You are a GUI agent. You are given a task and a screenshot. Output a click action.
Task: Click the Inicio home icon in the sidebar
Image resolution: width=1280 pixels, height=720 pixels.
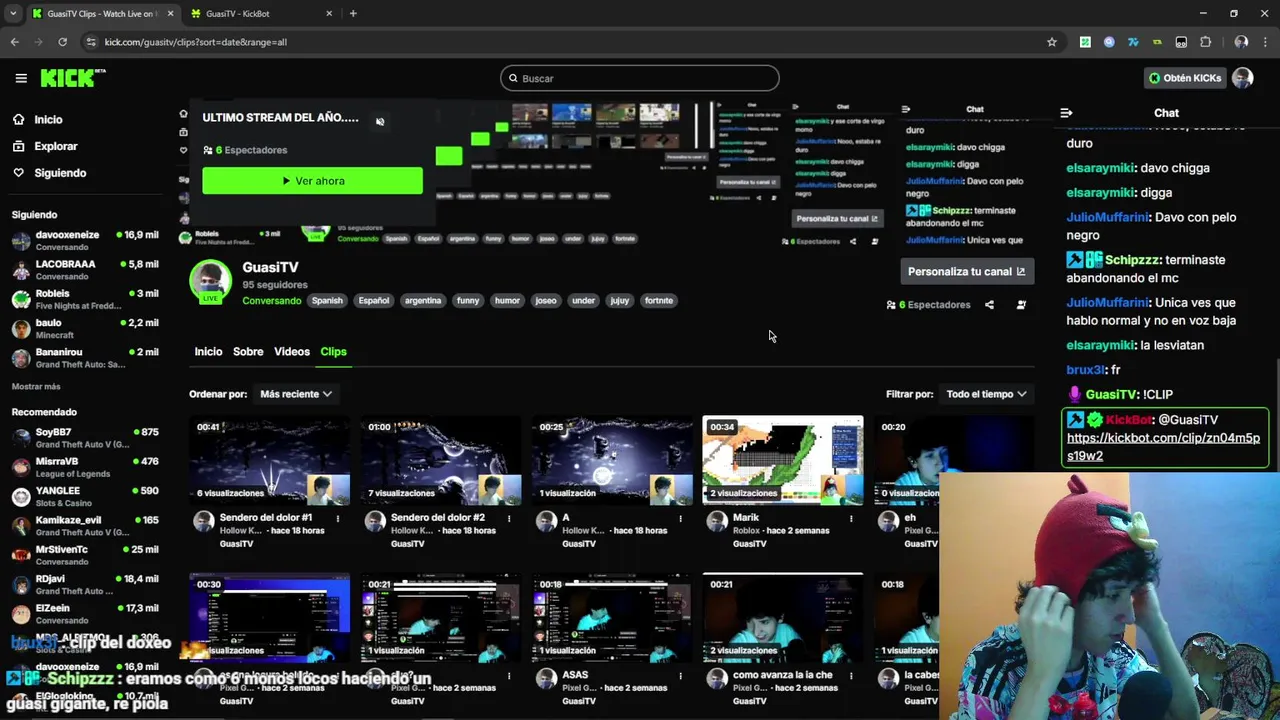tap(18, 119)
